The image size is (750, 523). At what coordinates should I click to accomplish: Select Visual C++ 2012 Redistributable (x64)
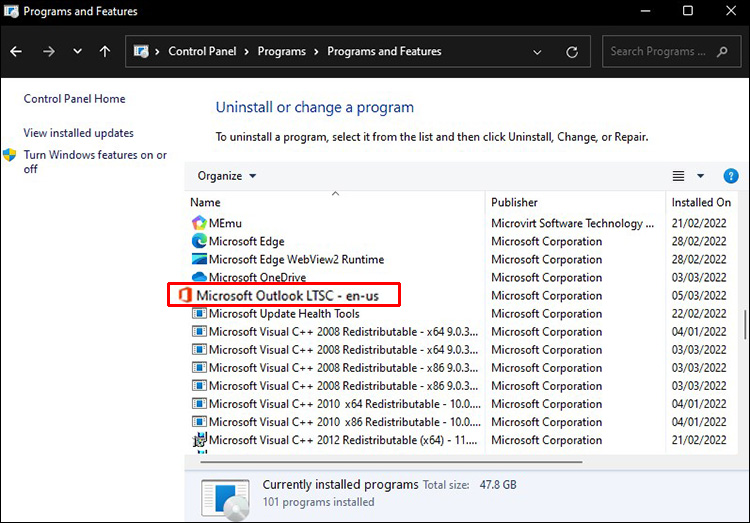343,440
